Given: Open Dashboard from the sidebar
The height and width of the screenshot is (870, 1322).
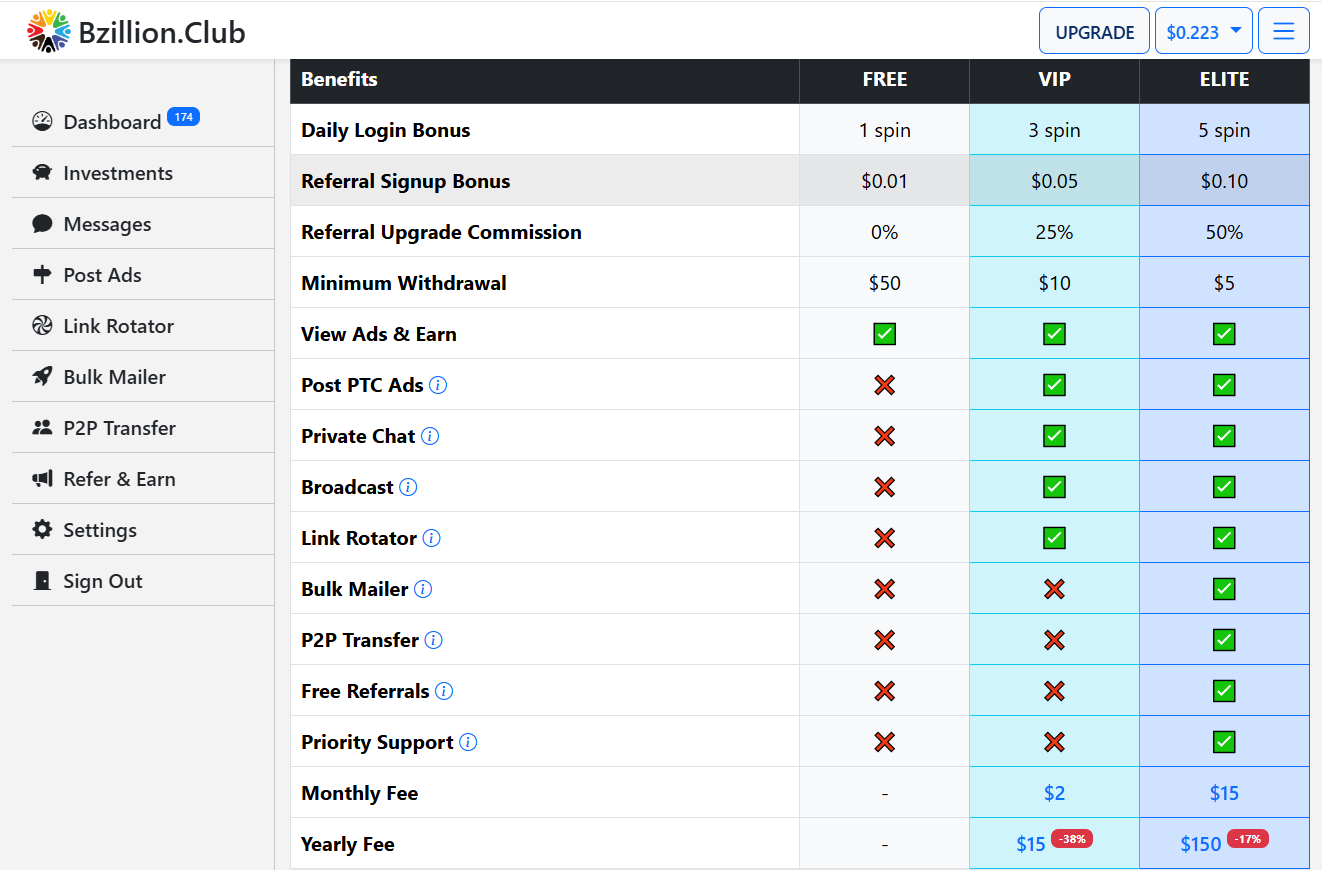Looking at the screenshot, I should click(x=111, y=122).
